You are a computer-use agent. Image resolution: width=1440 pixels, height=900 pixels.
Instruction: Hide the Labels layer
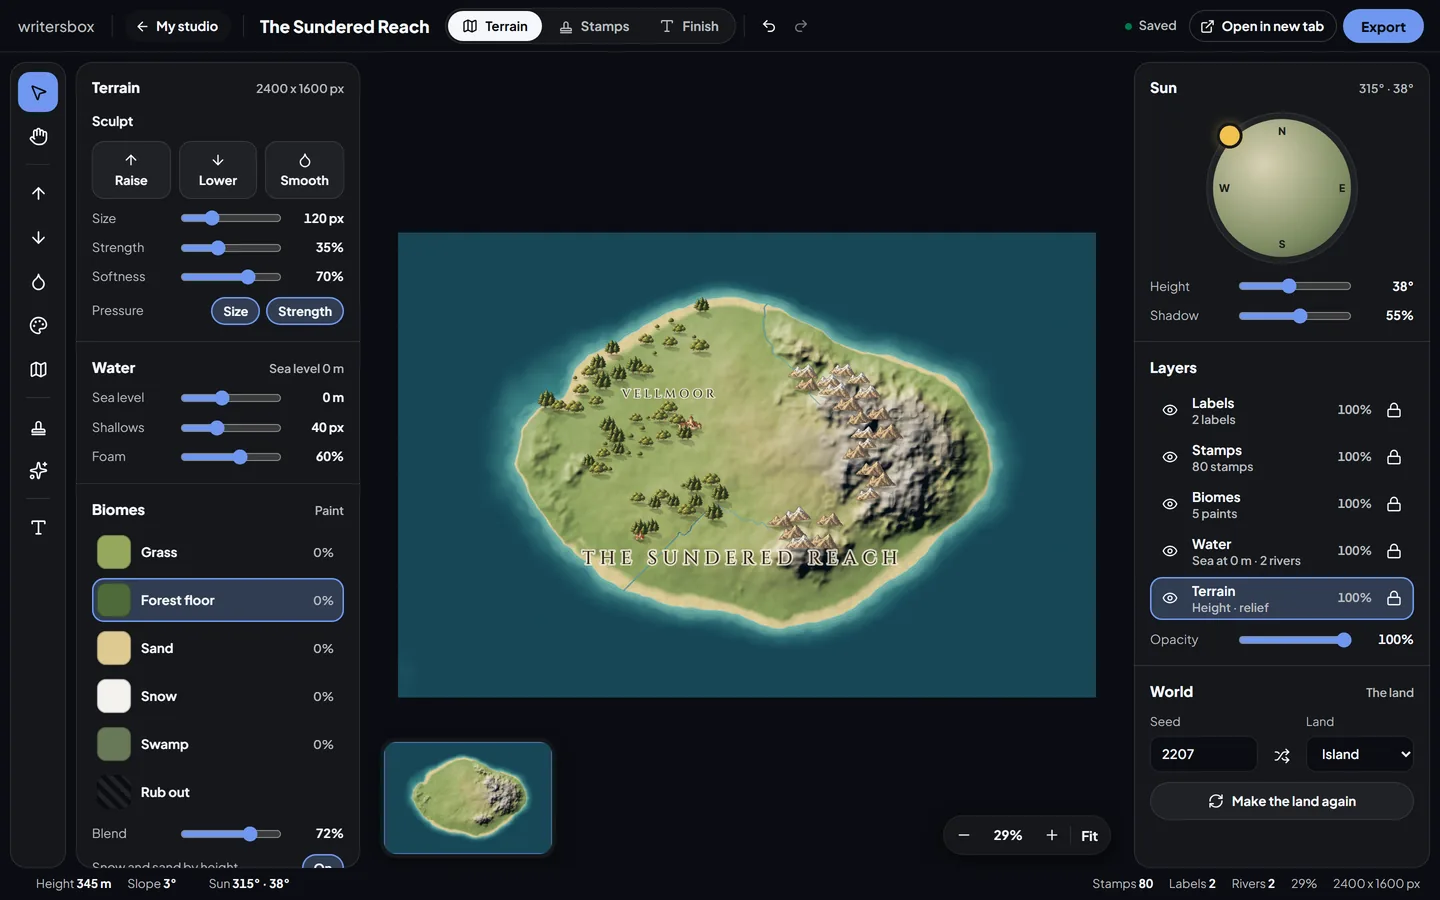click(x=1170, y=410)
